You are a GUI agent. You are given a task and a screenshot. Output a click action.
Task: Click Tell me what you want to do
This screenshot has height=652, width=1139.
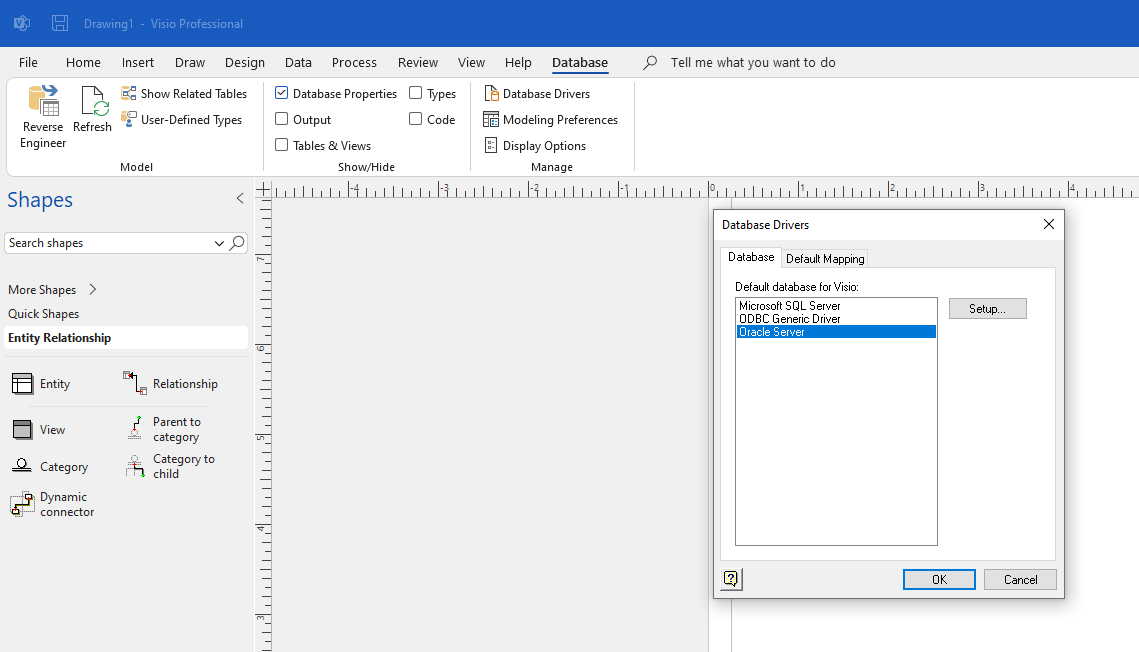click(753, 62)
